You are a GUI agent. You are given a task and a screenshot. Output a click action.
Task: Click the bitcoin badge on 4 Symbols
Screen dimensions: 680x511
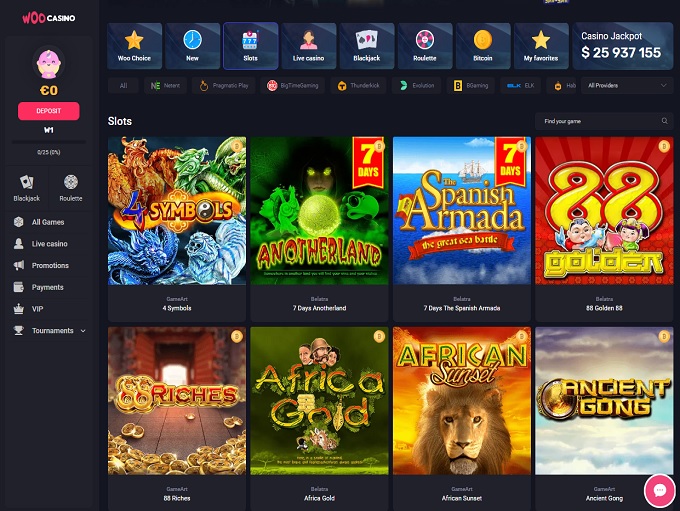237,146
